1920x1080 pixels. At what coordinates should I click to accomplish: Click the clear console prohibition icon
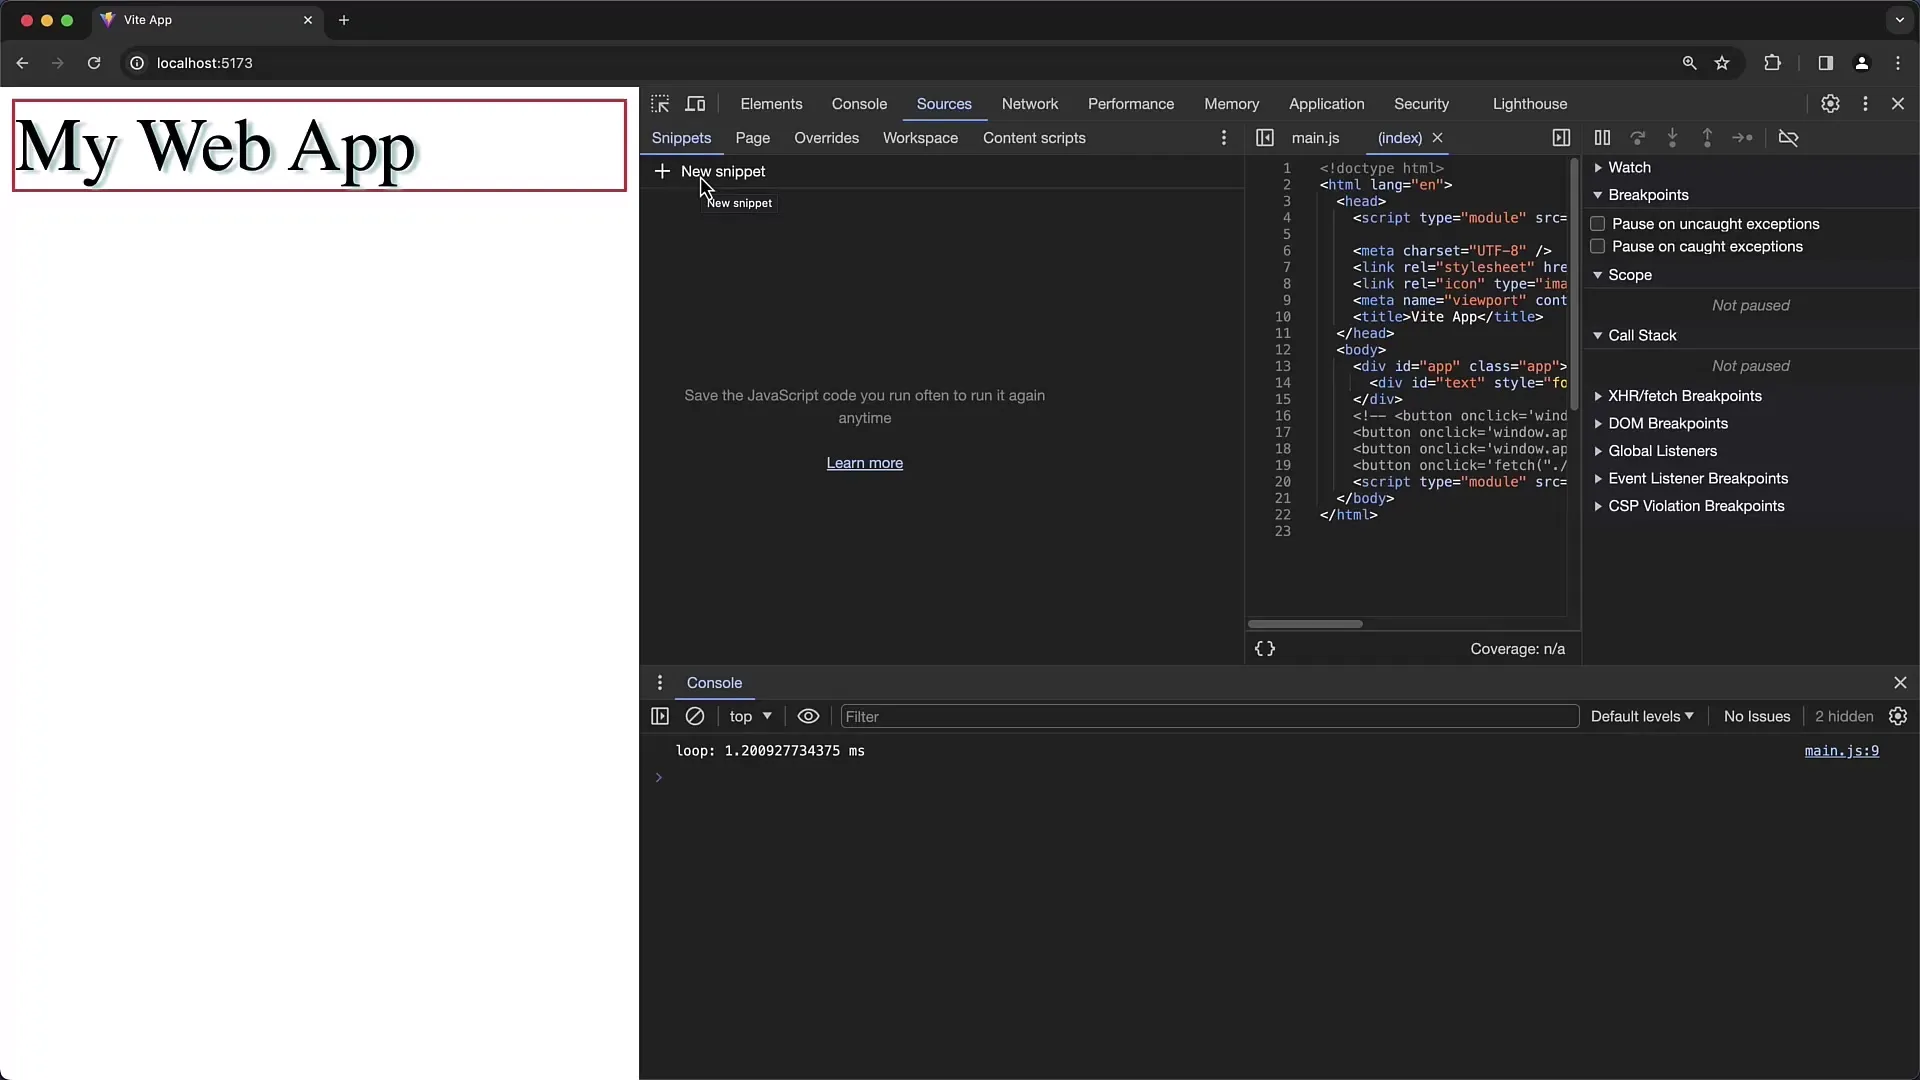pos(695,716)
